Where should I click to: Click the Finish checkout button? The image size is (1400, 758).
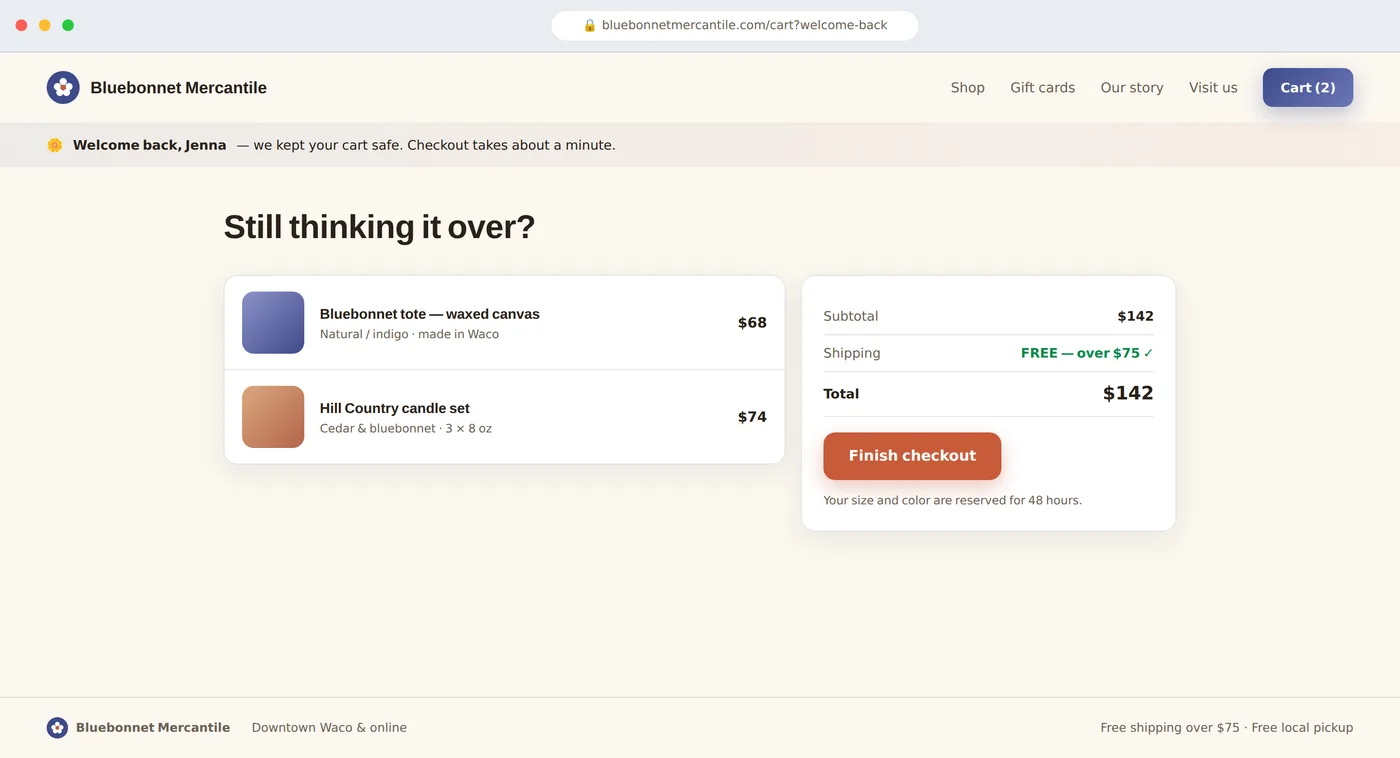[912, 456]
